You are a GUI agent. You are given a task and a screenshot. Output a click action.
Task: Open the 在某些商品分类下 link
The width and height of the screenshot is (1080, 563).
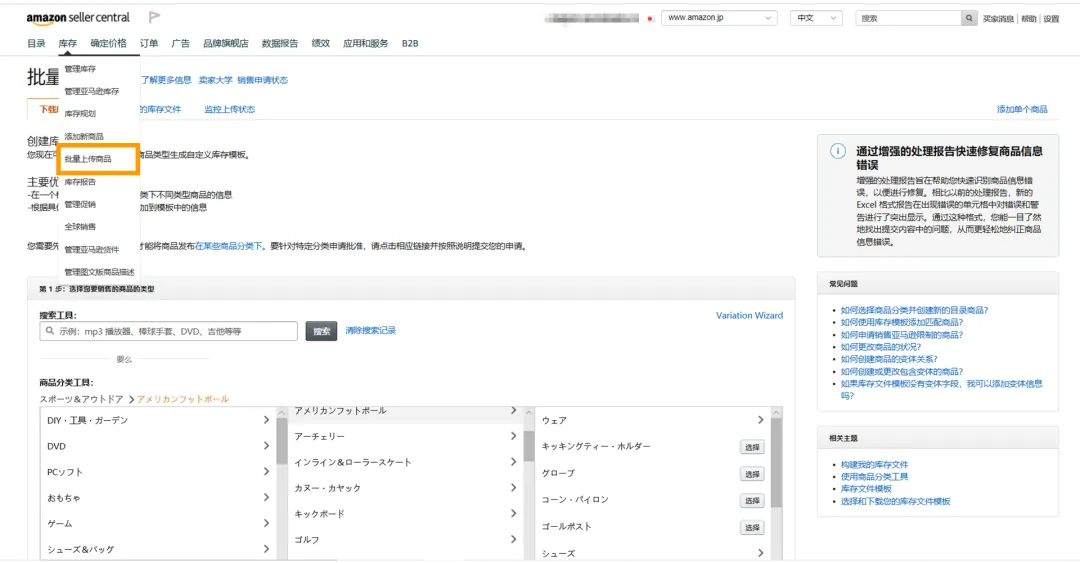click(x=229, y=246)
